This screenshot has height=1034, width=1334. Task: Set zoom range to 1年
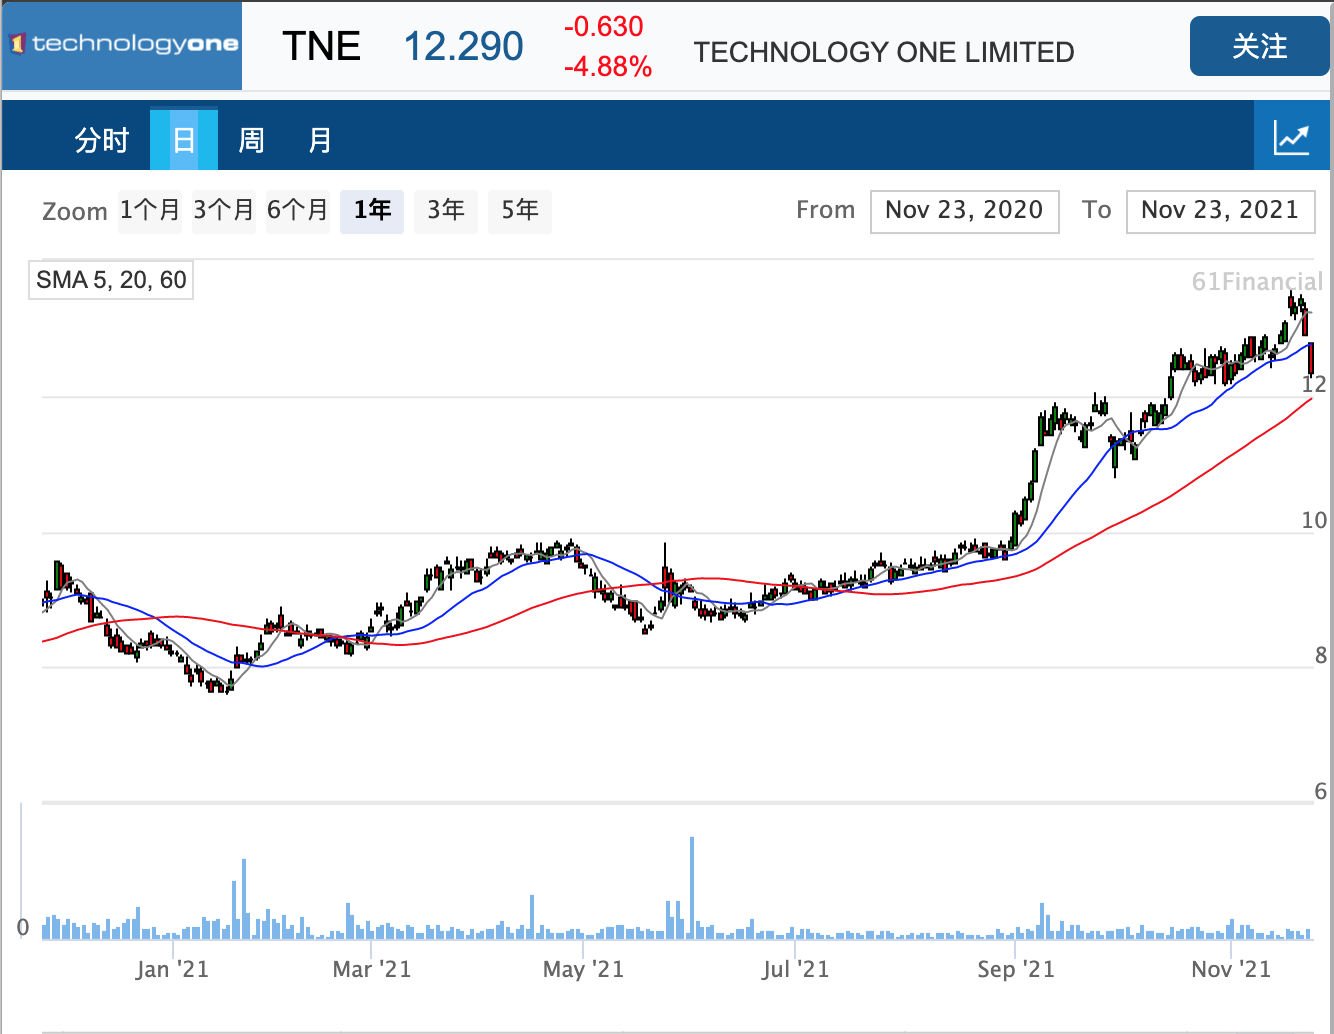pyautogui.click(x=372, y=211)
